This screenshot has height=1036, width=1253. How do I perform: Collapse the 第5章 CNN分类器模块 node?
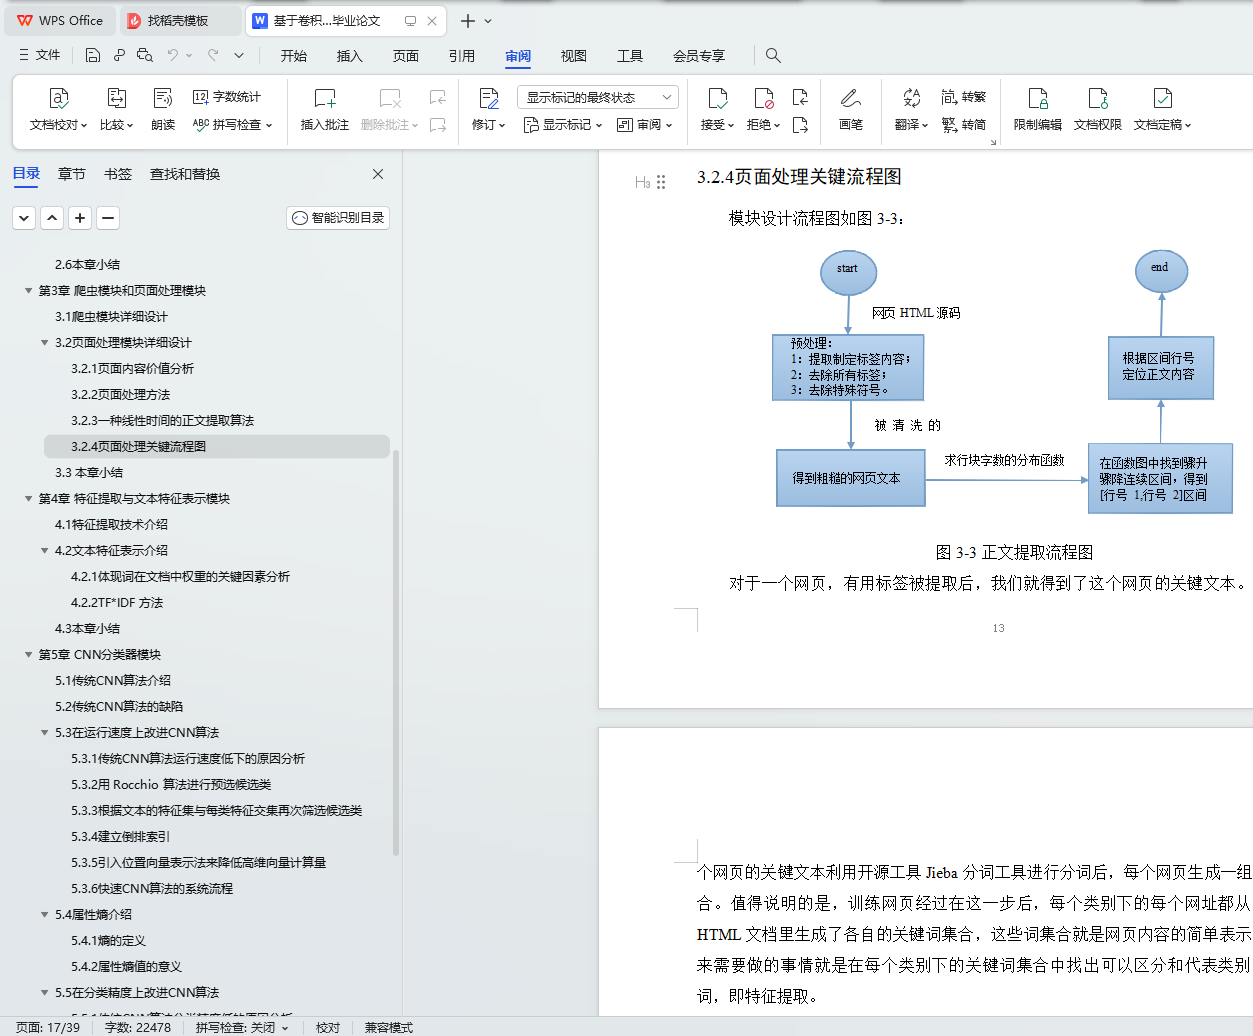coord(28,655)
